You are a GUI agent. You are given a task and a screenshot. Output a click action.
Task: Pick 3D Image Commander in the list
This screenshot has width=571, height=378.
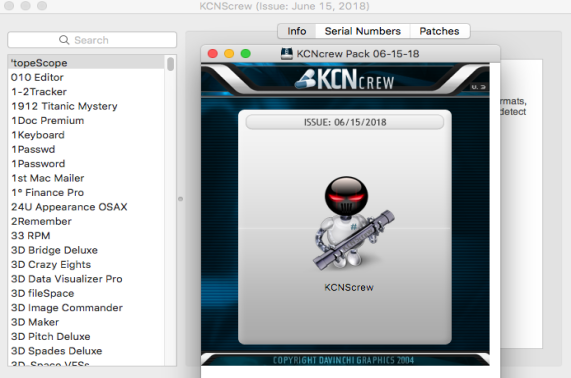(x=86, y=308)
